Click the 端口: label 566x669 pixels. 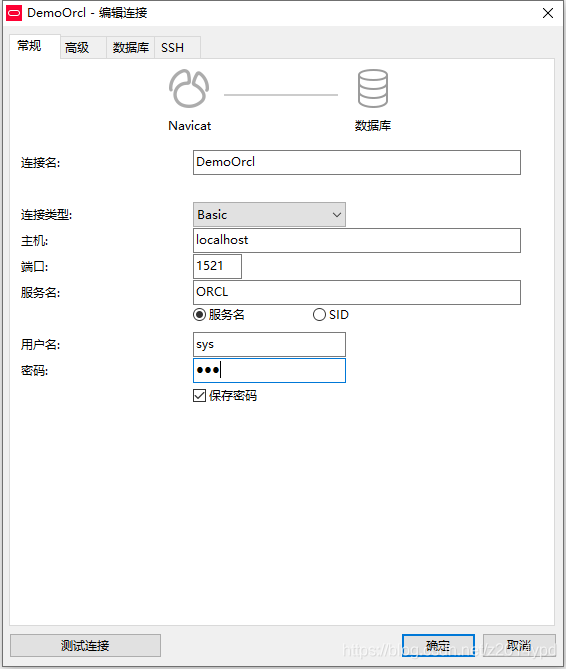(x=35, y=267)
